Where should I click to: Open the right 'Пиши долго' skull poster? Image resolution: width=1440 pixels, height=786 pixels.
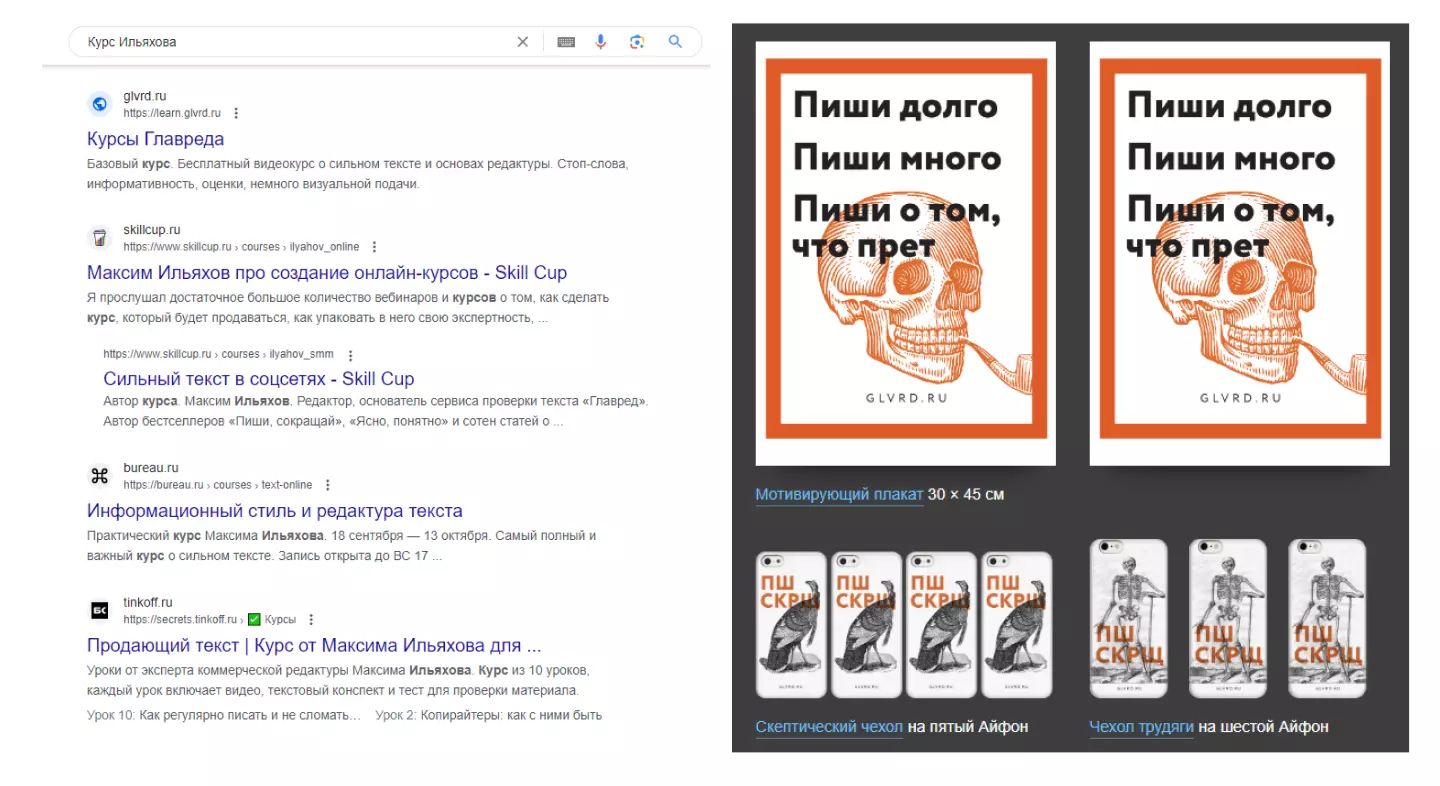coord(1239,253)
